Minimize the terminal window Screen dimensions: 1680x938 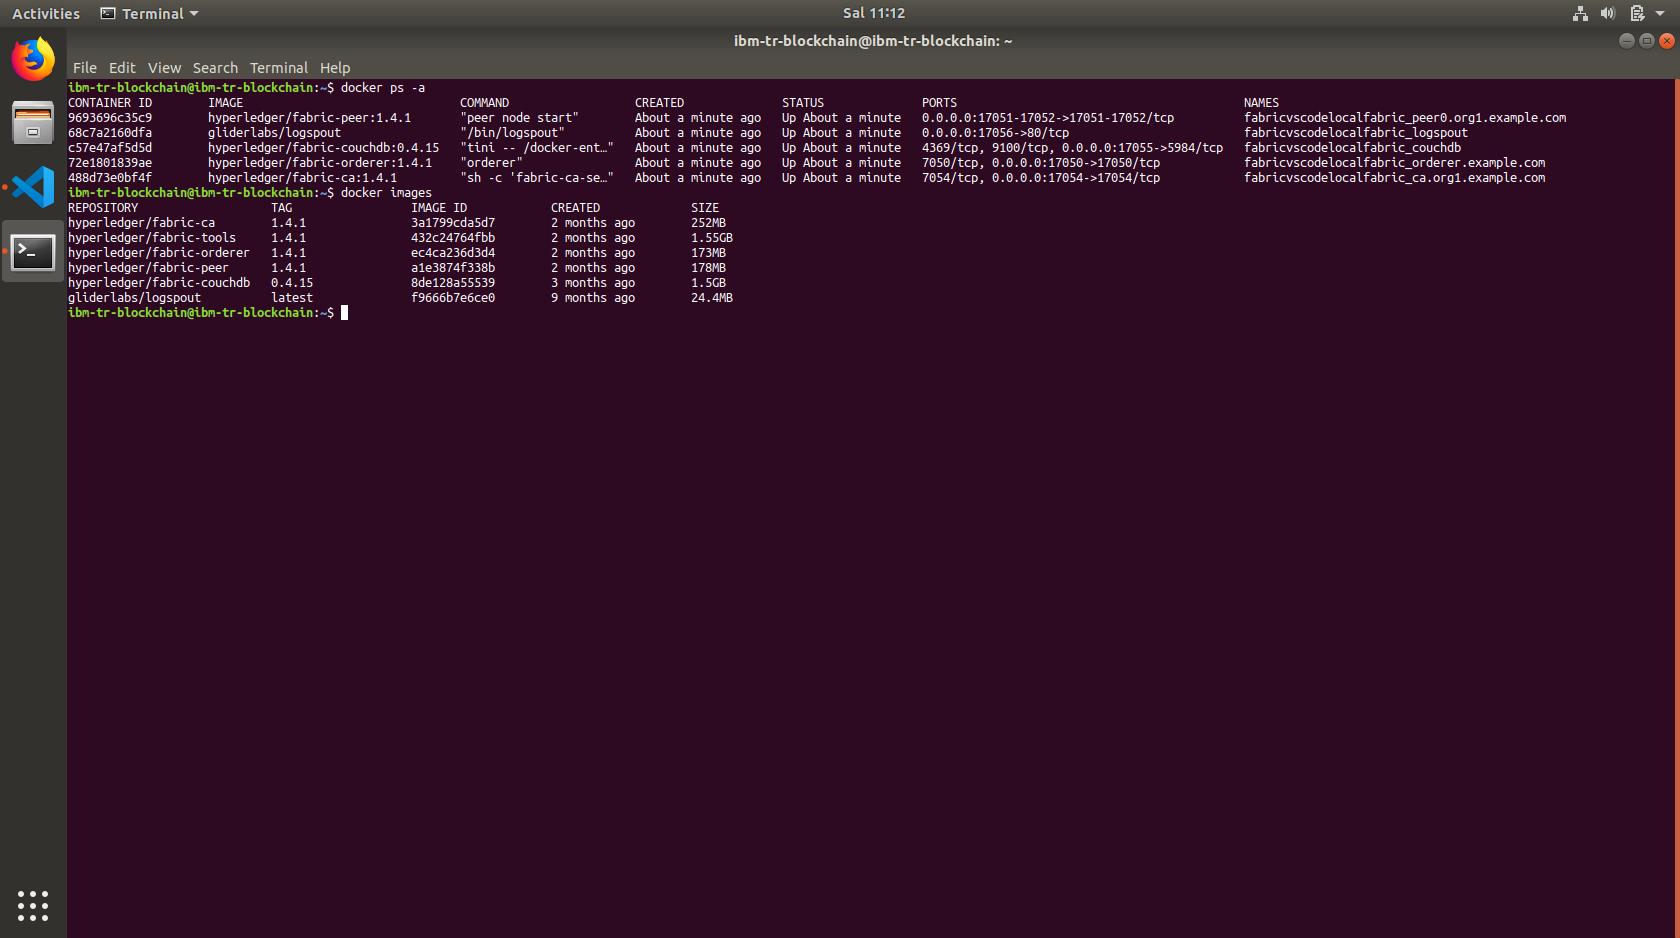point(1627,41)
